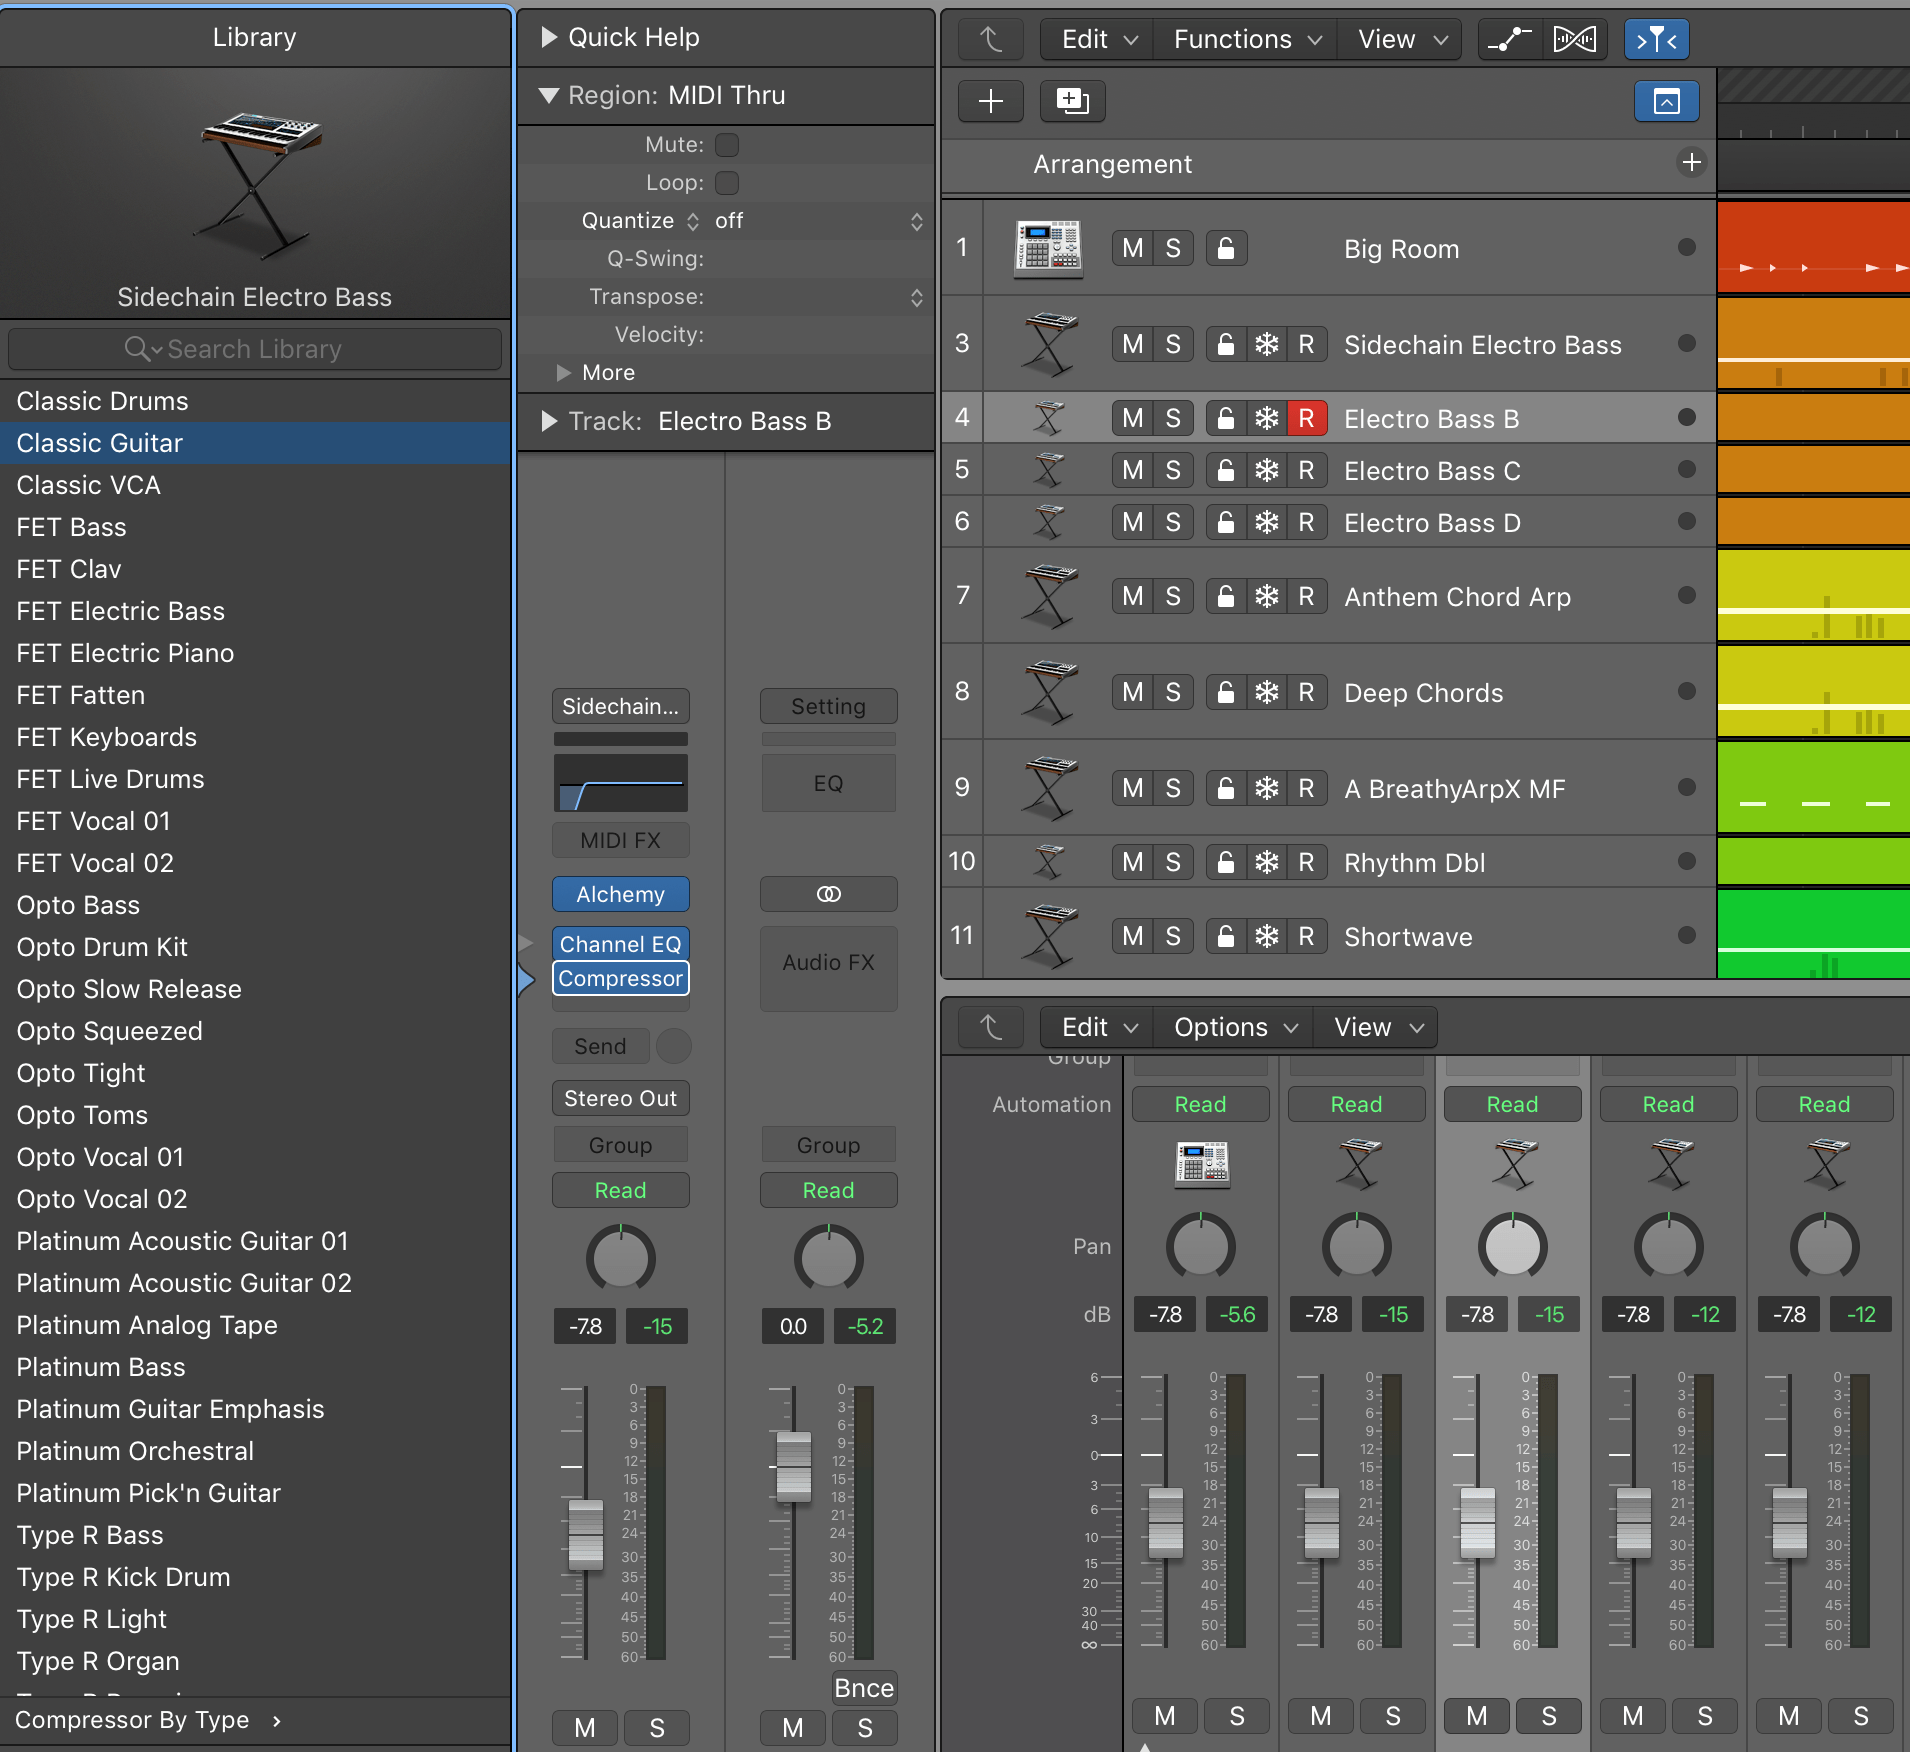Open the Functions menu
The height and width of the screenshot is (1752, 1910).
pyautogui.click(x=1247, y=39)
